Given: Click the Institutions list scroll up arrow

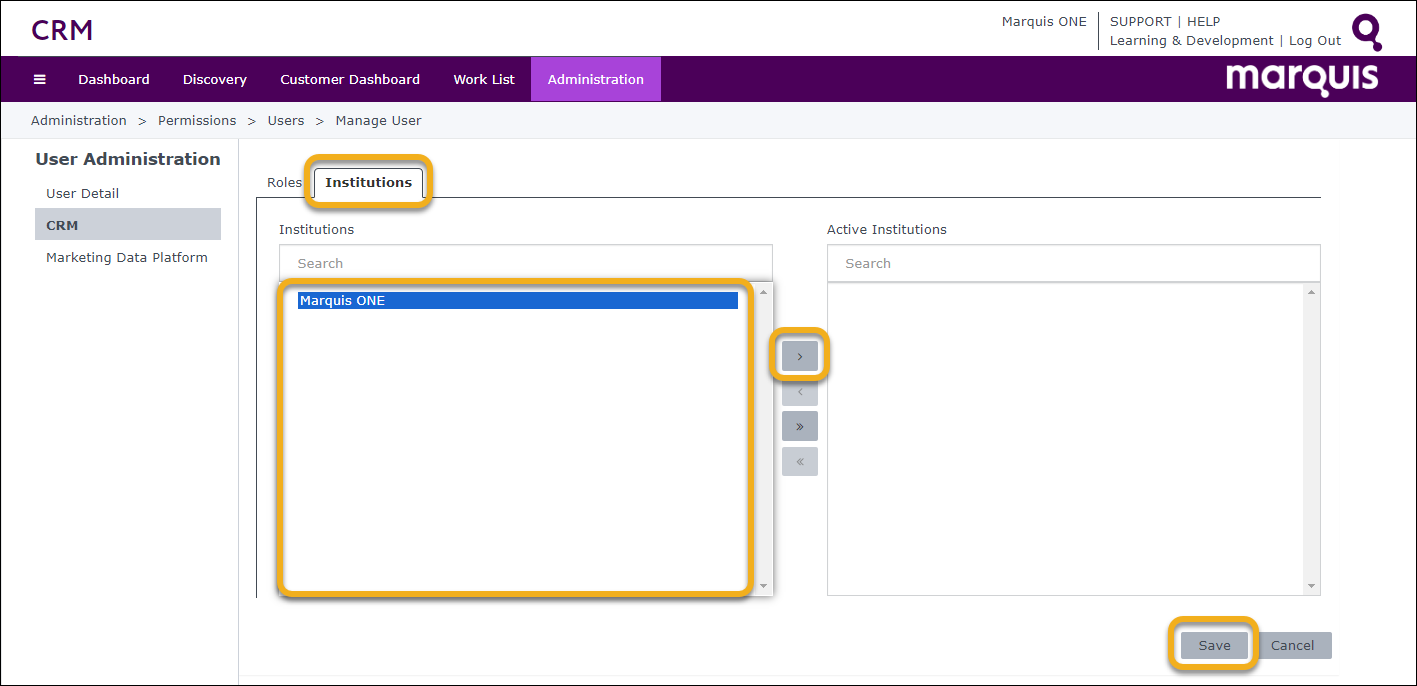Looking at the screenshot, I should tap(764, 292).
